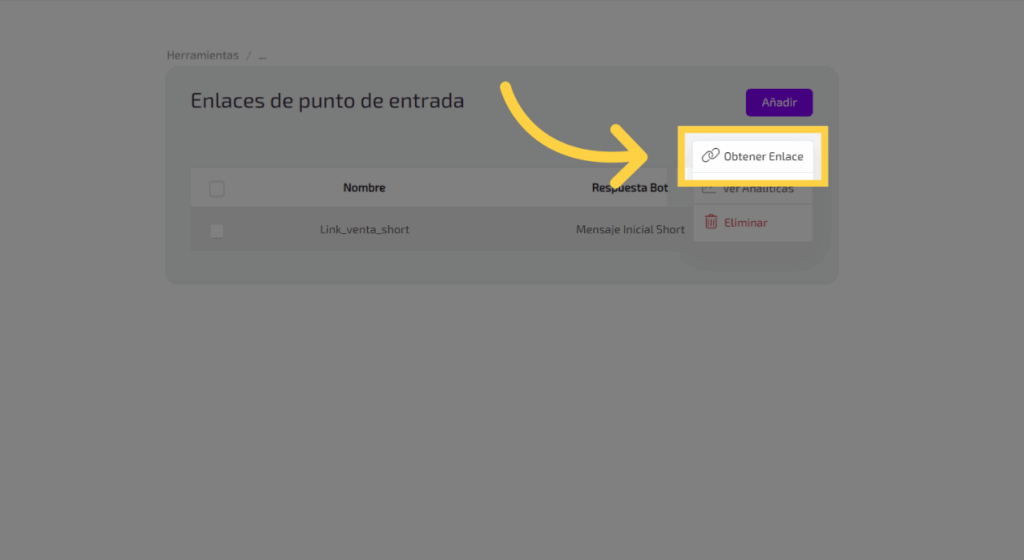Click the Enlaces de punto de entrada heading
Image resolution: width=1024 pixels, height=560 pixels.
[327, 101]
